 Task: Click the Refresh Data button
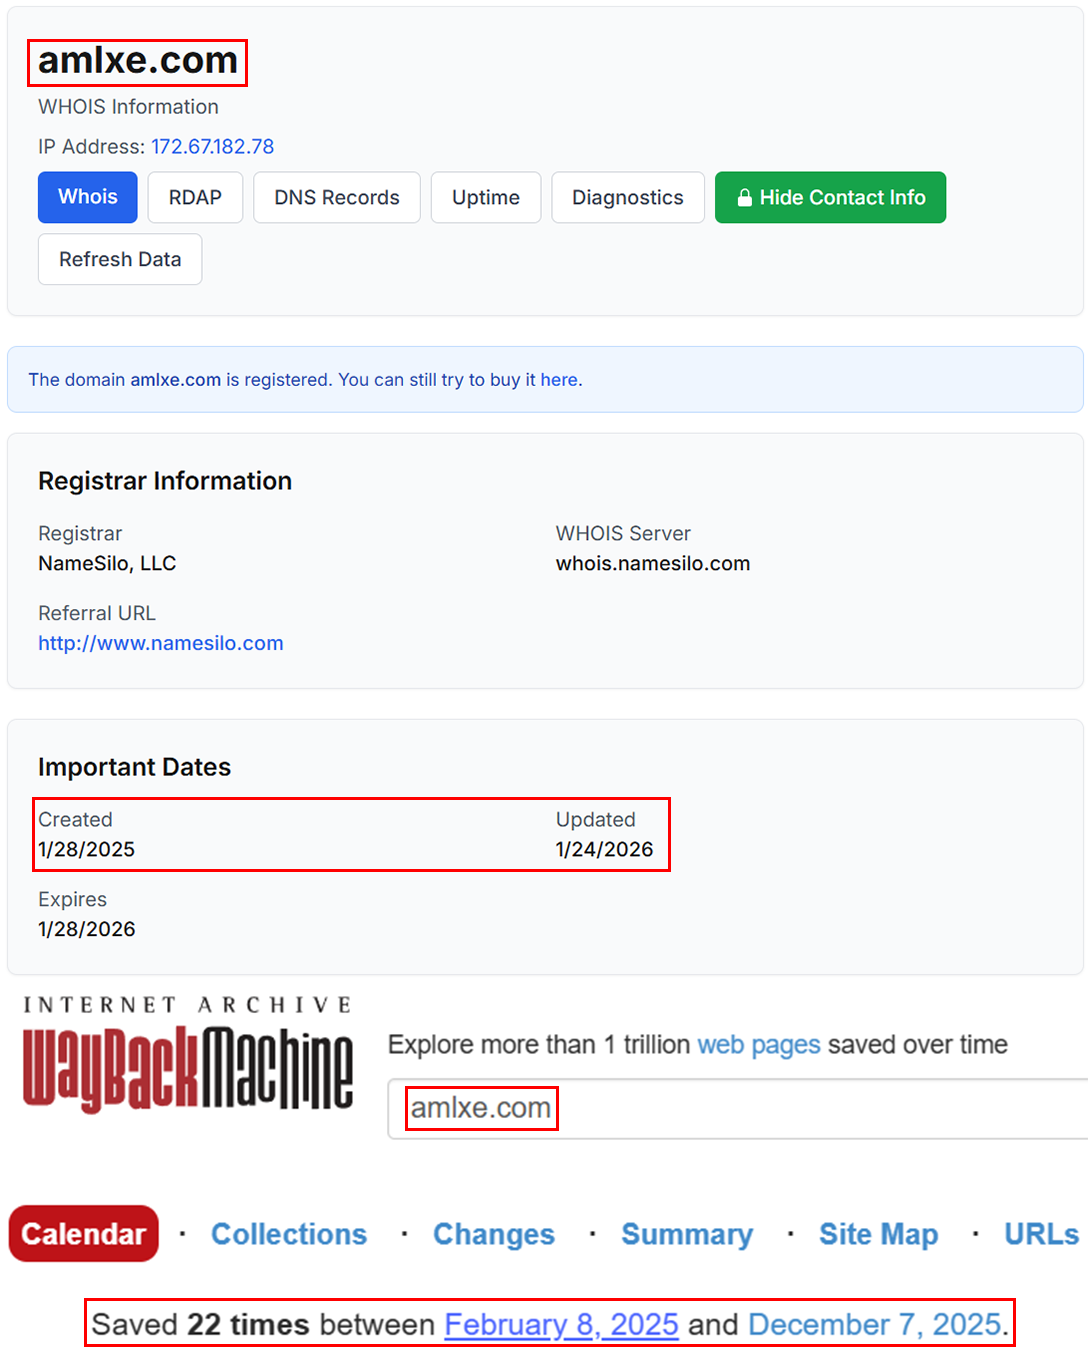(x=119, y=259)
